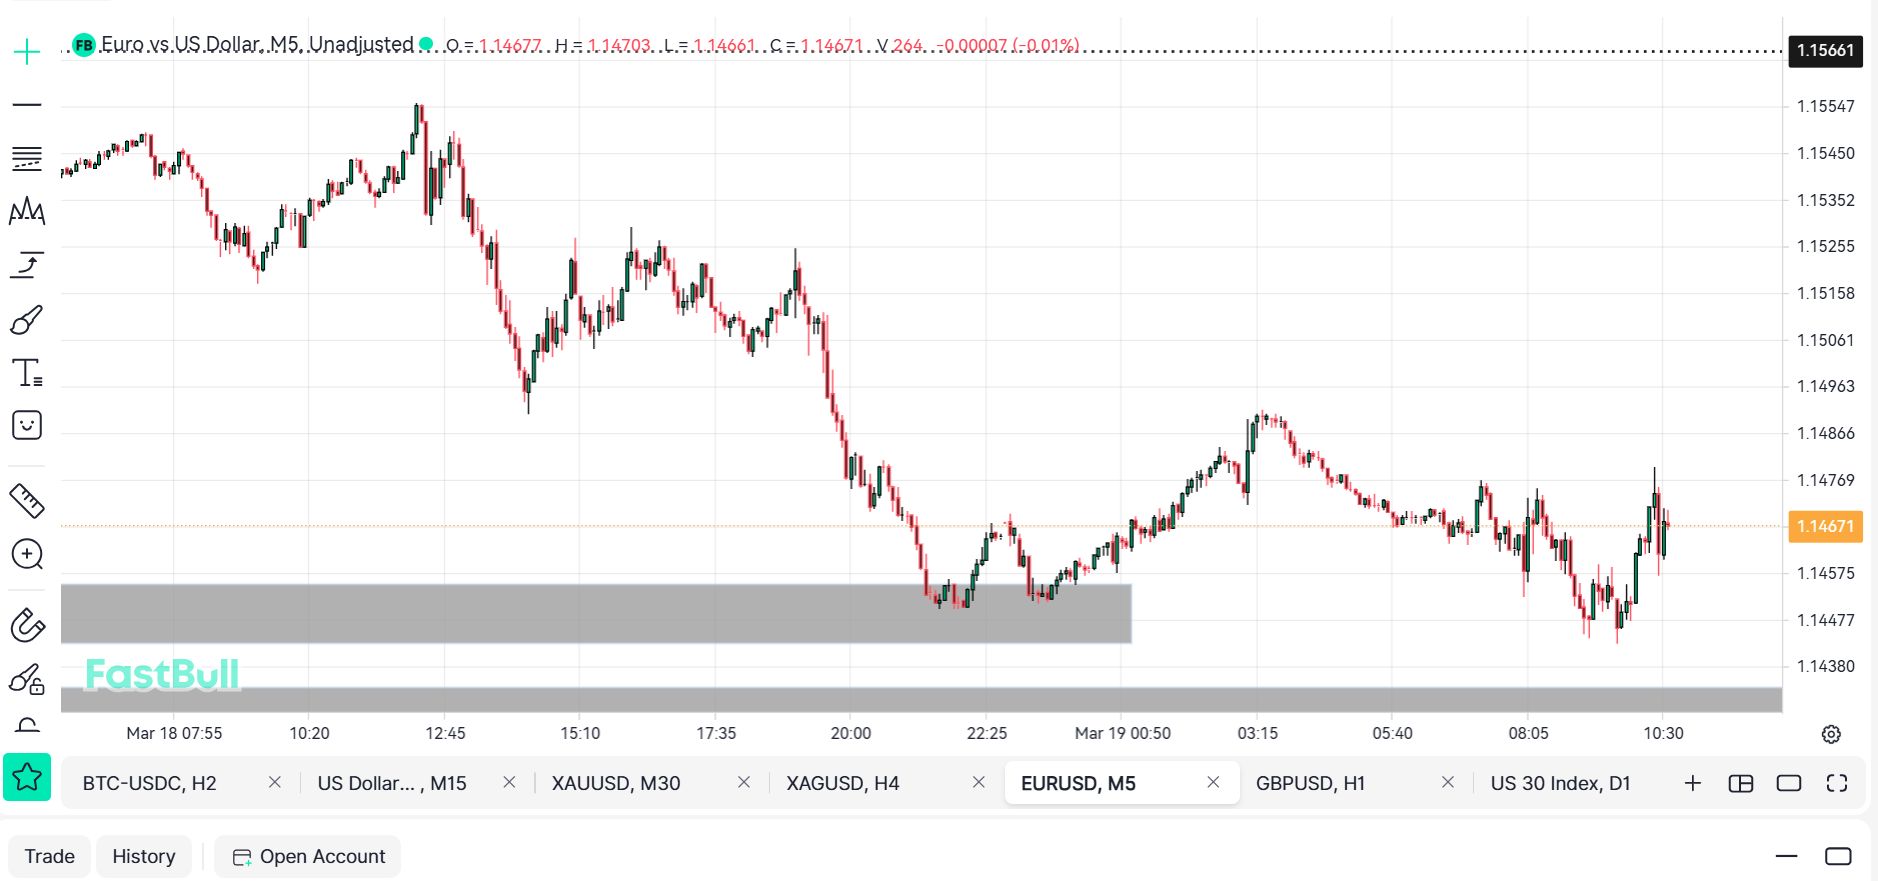Toggle magnet mode on
Image resolution: width=1878 pixels, height=881 pixels.
tap(27, 626)
